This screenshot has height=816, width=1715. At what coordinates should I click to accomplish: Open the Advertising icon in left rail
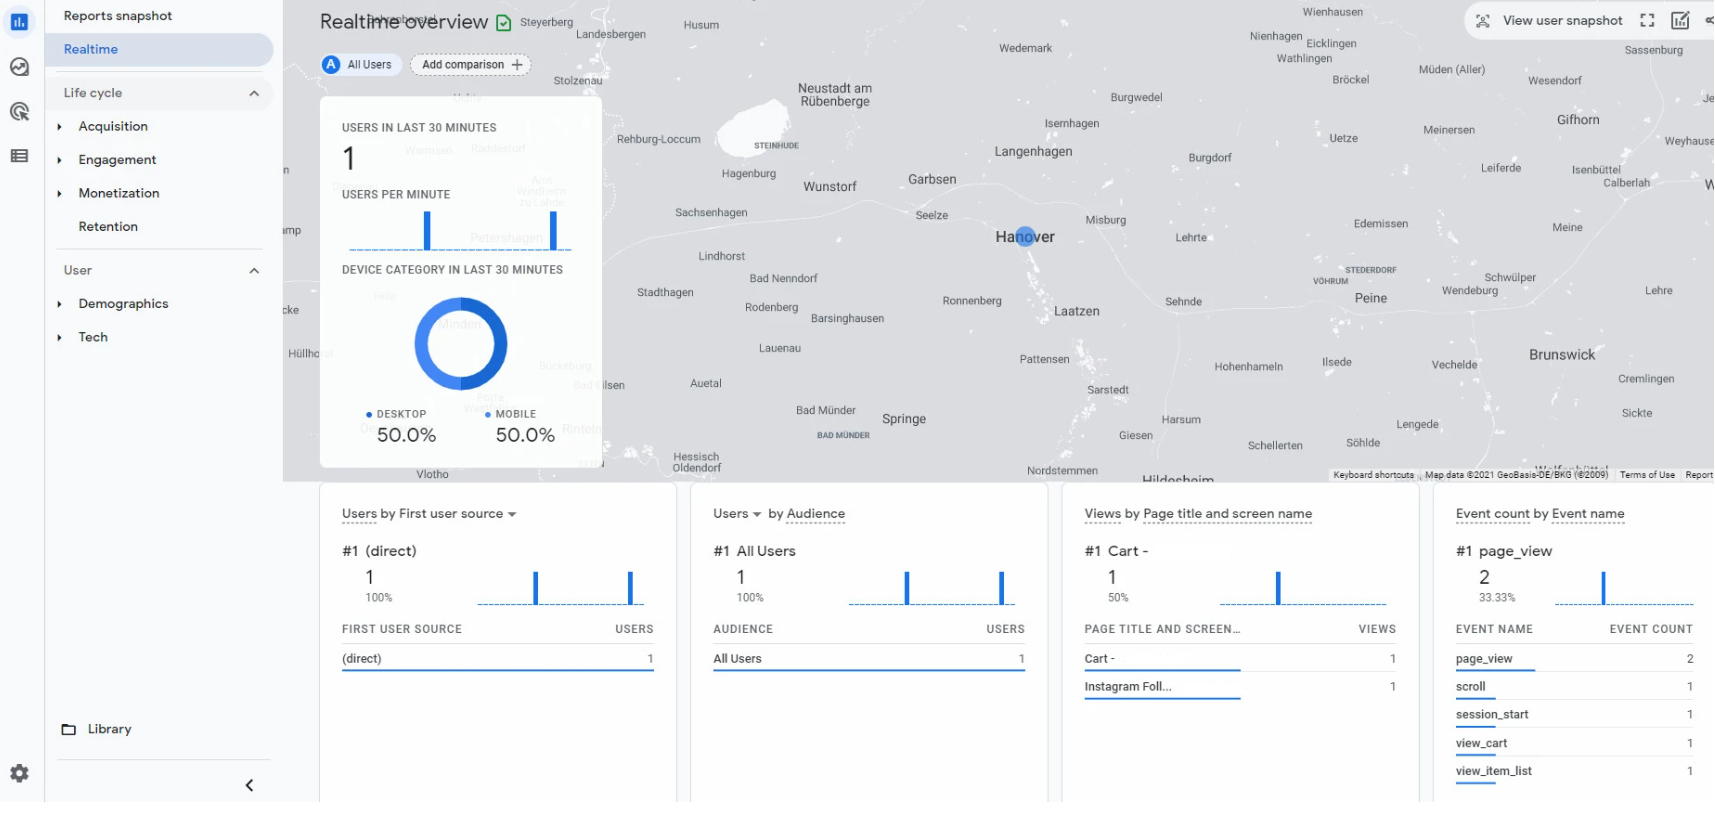(x=19, y=111)
